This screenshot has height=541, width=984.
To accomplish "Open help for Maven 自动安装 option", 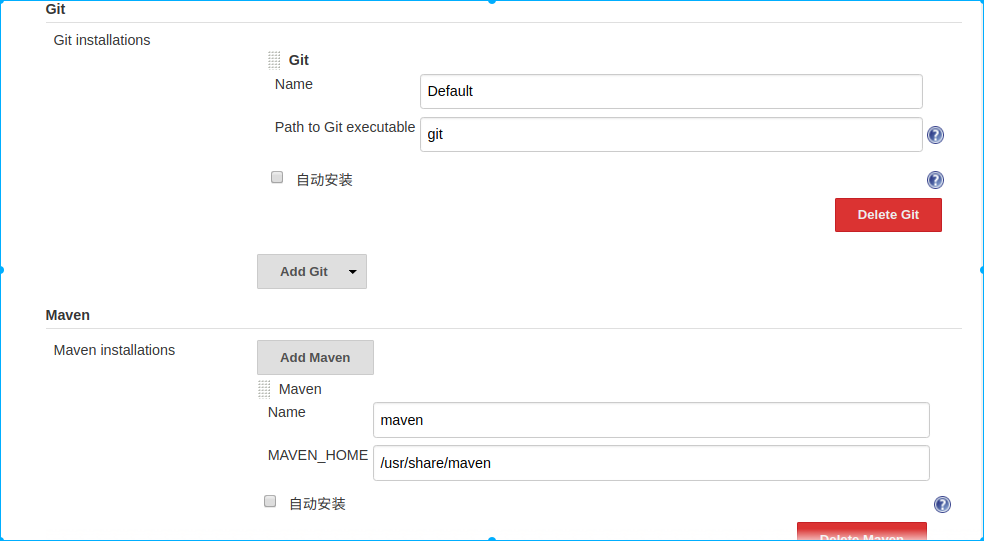I will tap(942, 505).
